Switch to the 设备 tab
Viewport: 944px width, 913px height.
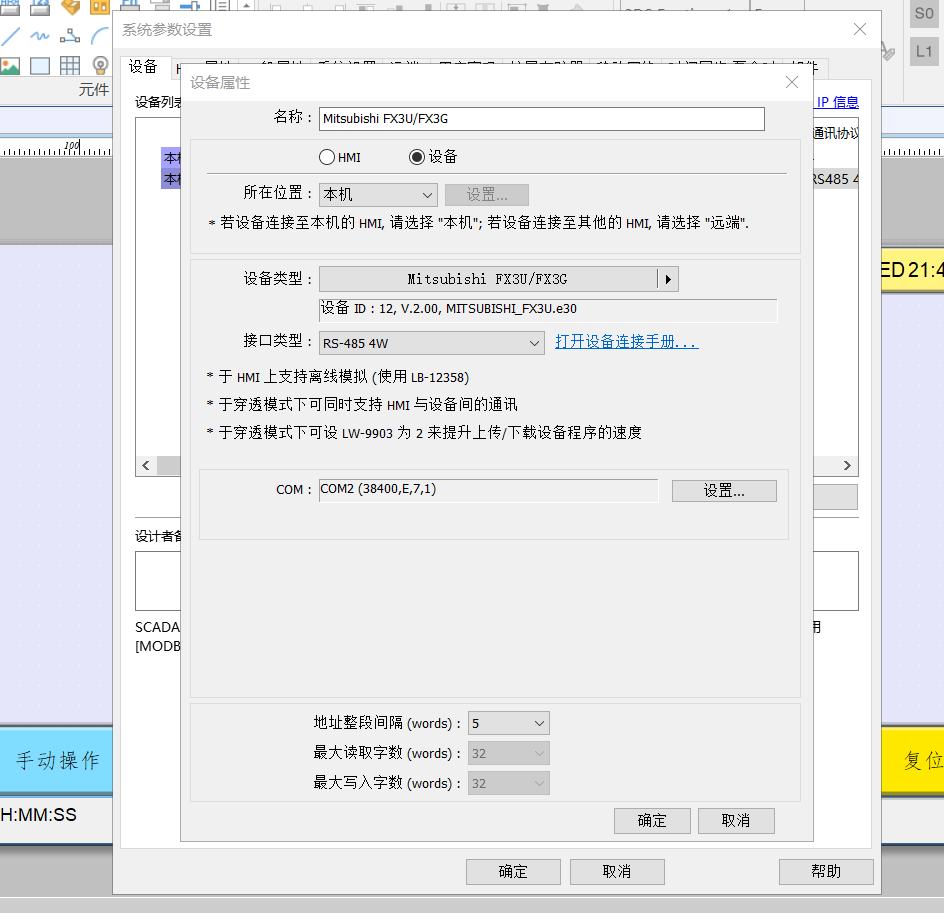click(144, 67)
